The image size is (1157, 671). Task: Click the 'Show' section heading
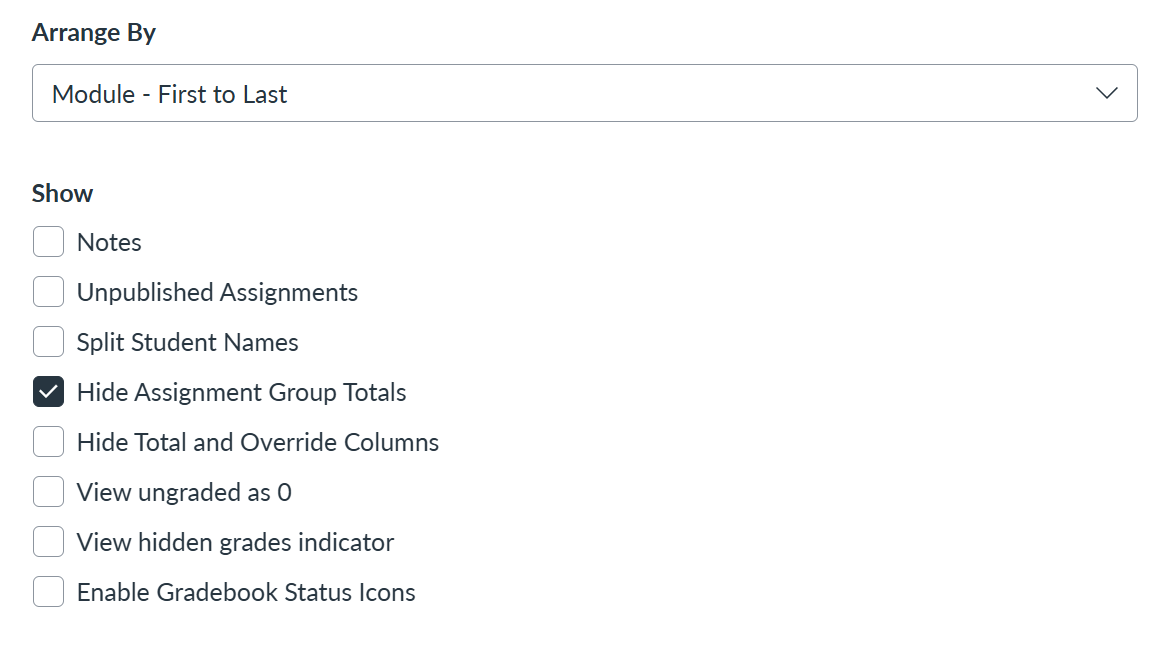(62, 193)
